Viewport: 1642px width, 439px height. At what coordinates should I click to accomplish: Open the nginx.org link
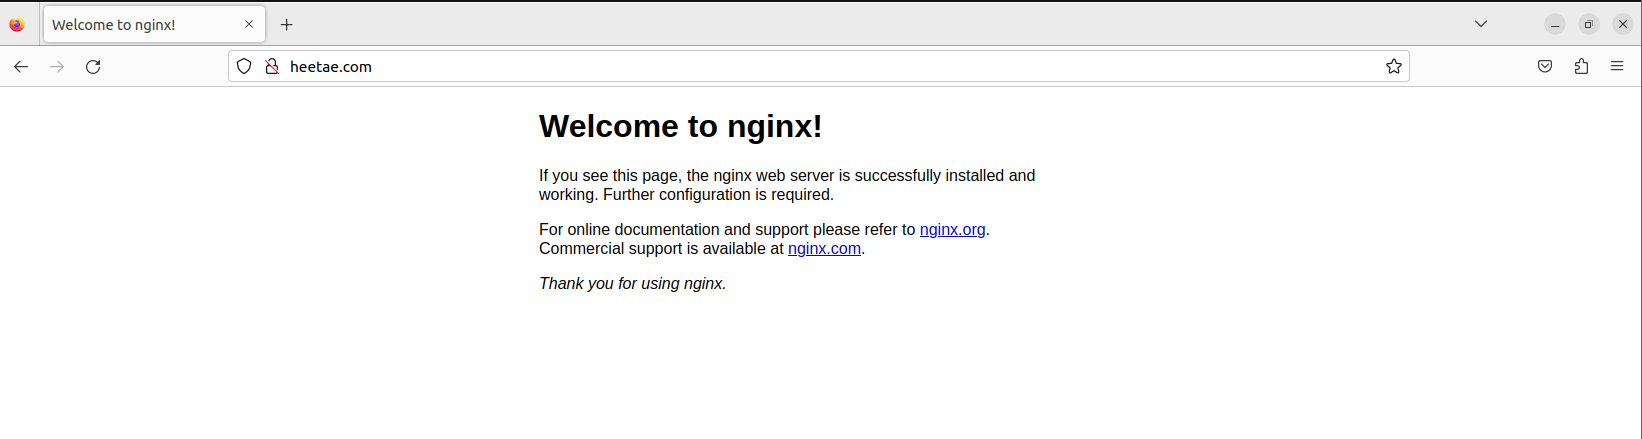[x=953, y=230]
